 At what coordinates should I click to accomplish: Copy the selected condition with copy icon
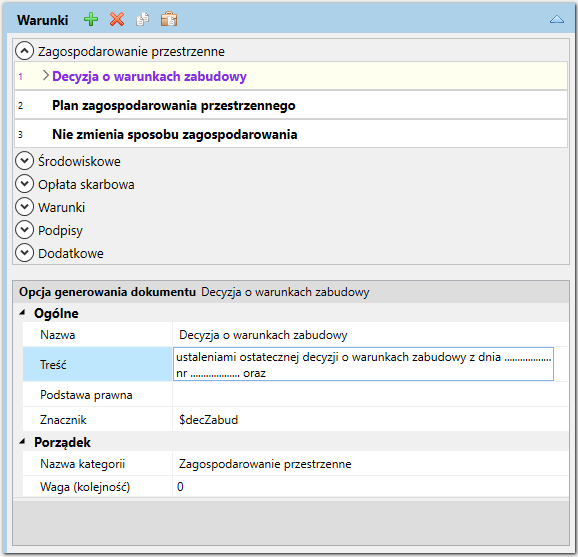[143, 20]
